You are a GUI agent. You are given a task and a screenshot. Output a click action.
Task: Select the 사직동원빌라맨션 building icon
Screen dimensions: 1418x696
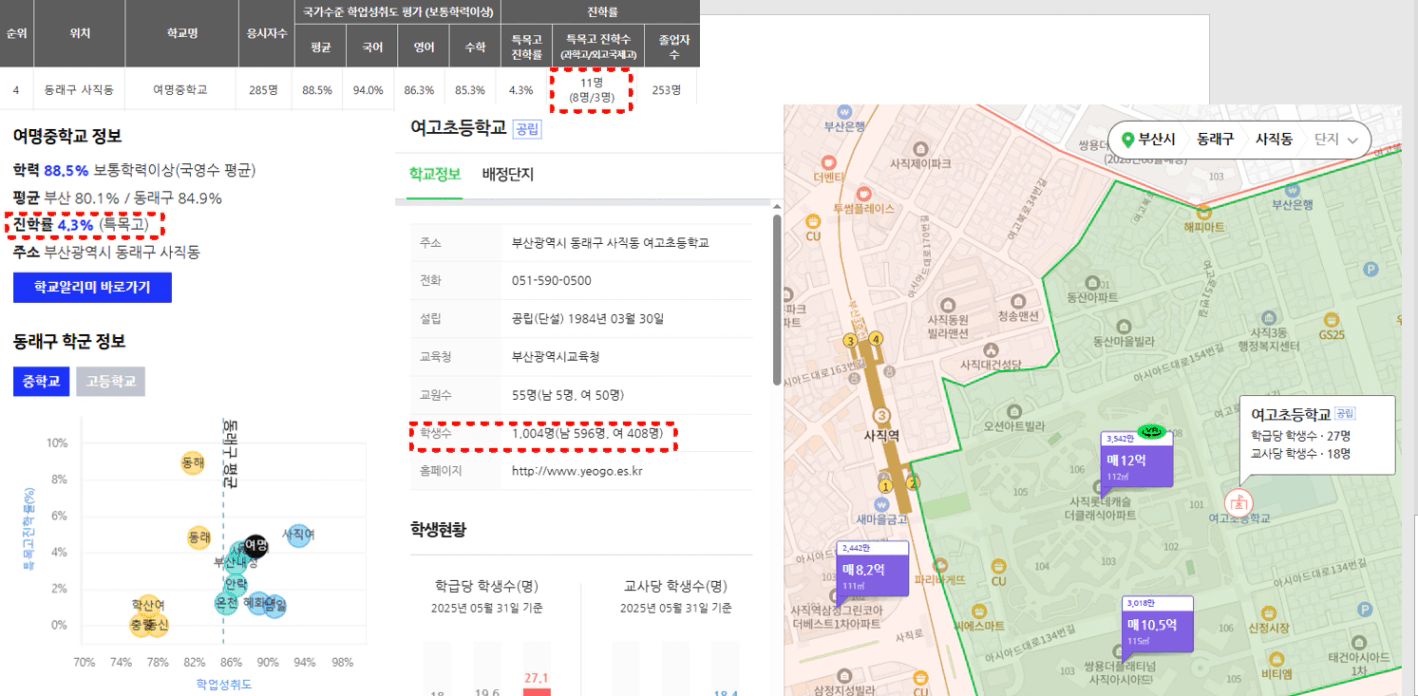point(949,305)
